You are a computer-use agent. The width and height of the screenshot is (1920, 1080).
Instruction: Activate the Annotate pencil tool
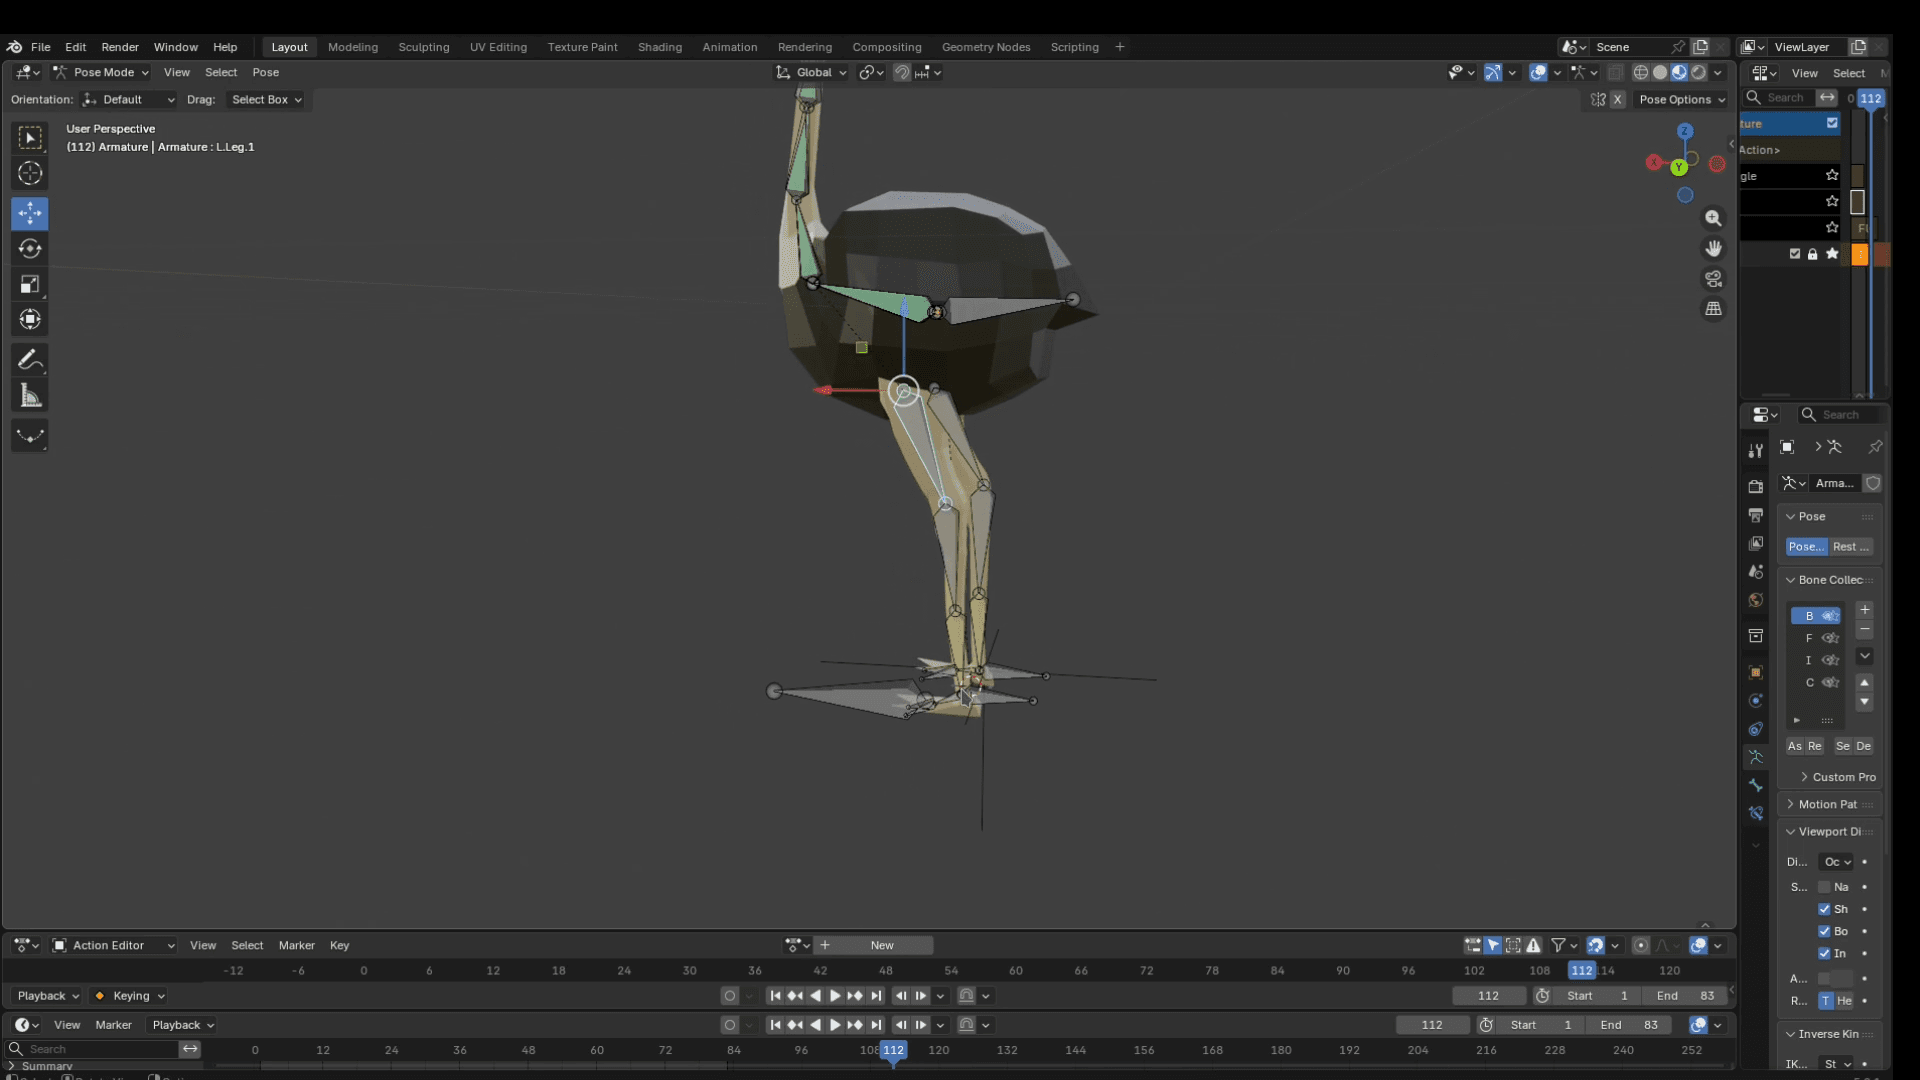coord(30,360)
